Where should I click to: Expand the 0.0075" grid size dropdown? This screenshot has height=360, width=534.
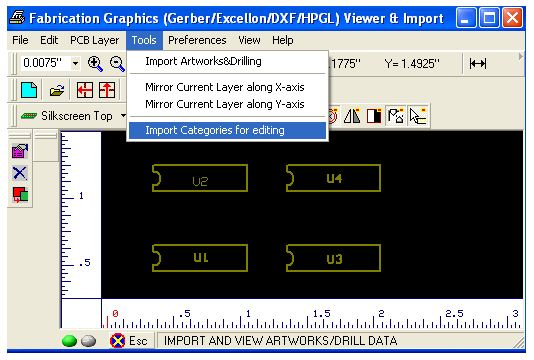pos(75,63)
